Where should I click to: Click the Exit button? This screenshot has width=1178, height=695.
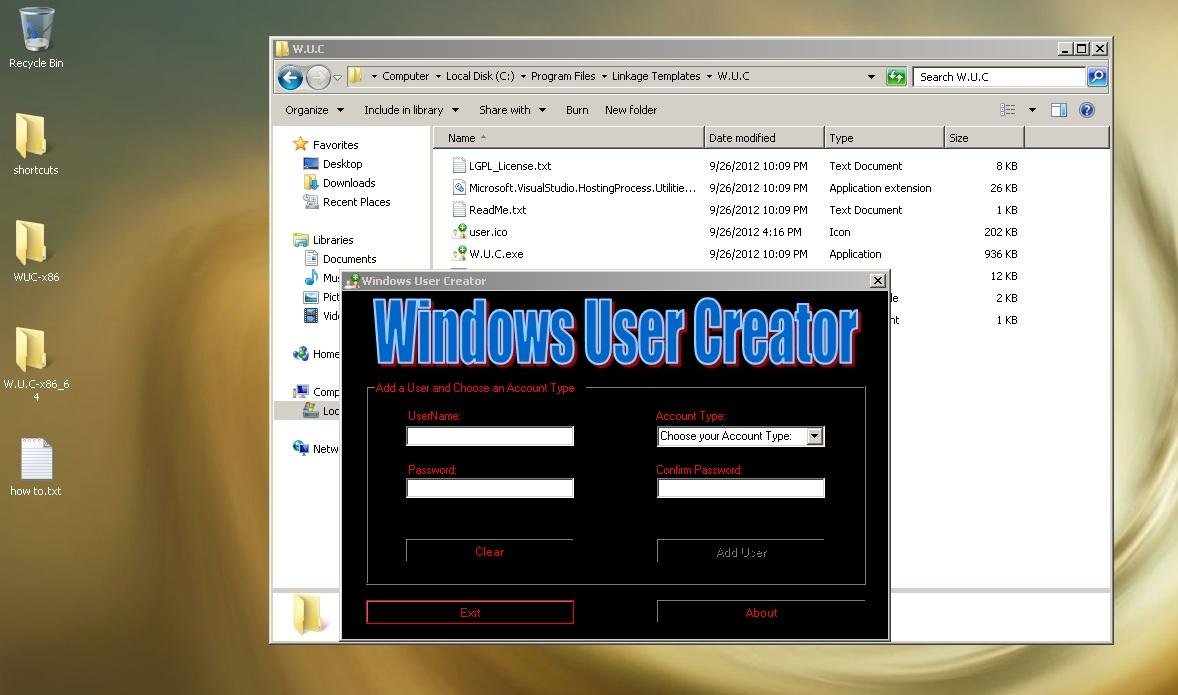point(470,612)
